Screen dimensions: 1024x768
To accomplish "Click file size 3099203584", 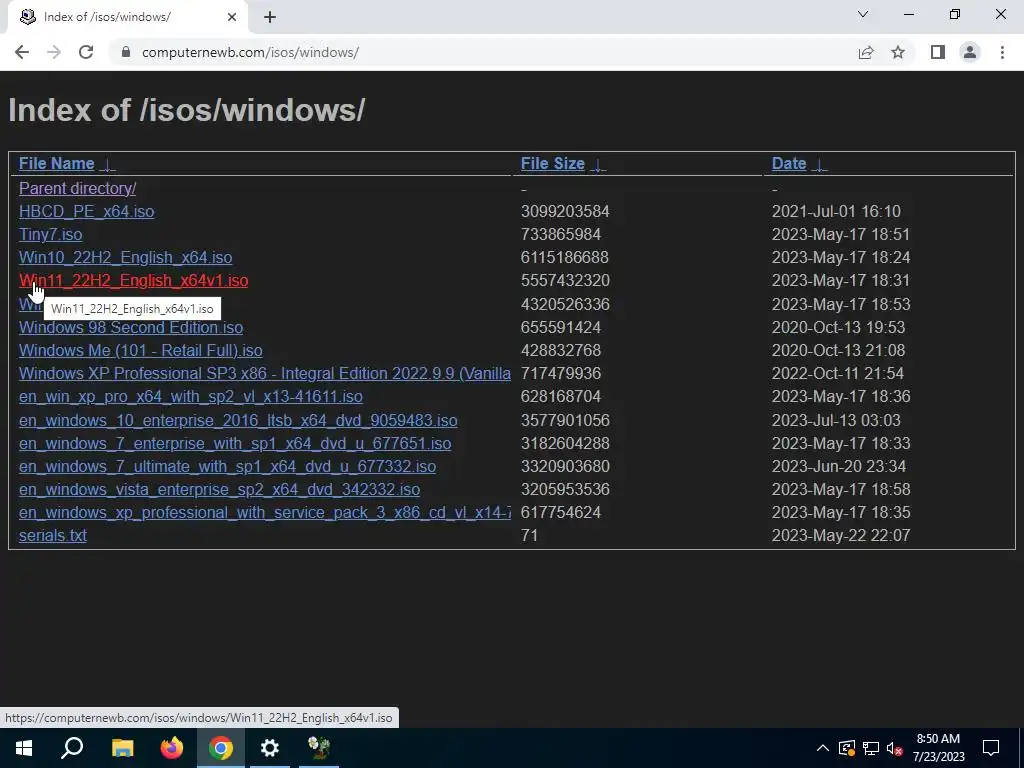I will [x=565, y=212].
